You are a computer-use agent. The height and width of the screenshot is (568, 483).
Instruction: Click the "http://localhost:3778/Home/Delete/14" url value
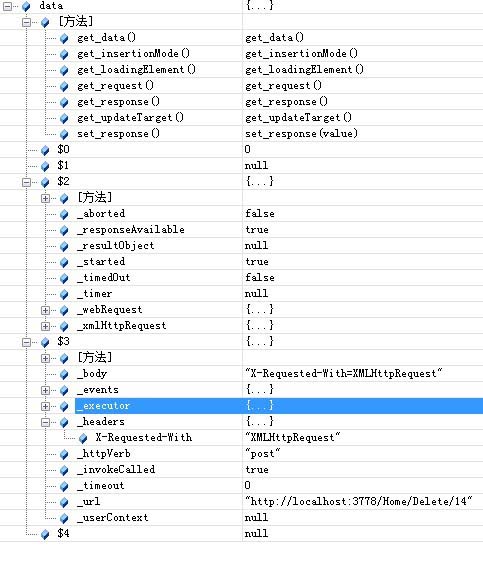coord(358,502)
